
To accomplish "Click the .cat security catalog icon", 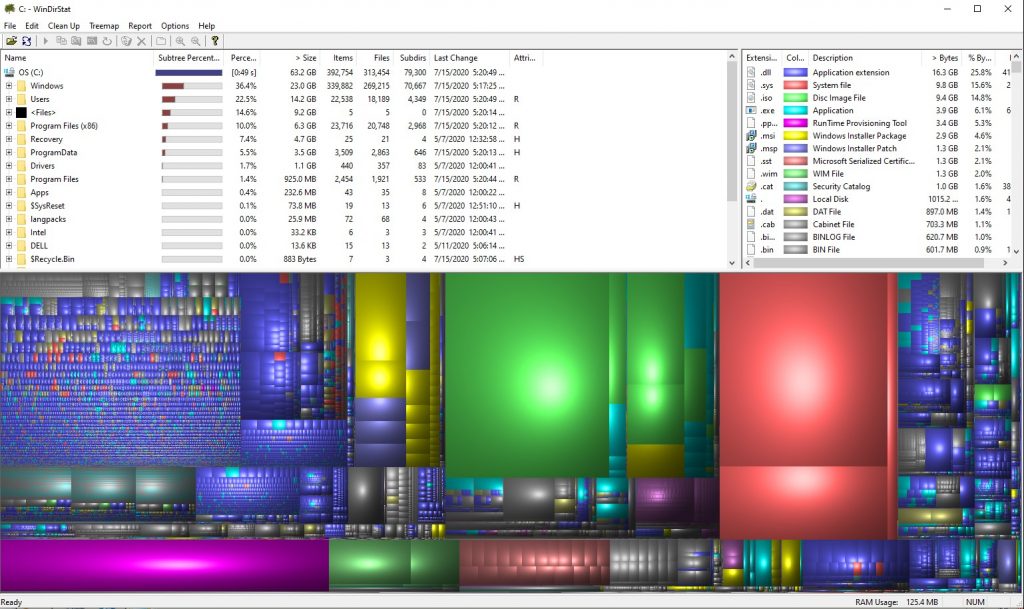I will tap(751, 186).
